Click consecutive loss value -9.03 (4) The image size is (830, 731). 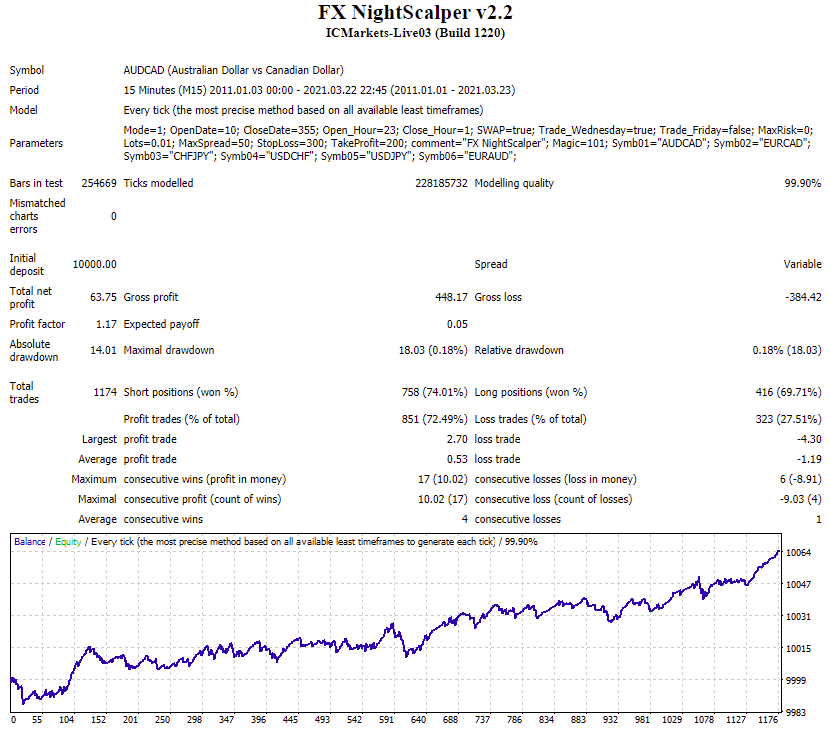click(800, 499)
